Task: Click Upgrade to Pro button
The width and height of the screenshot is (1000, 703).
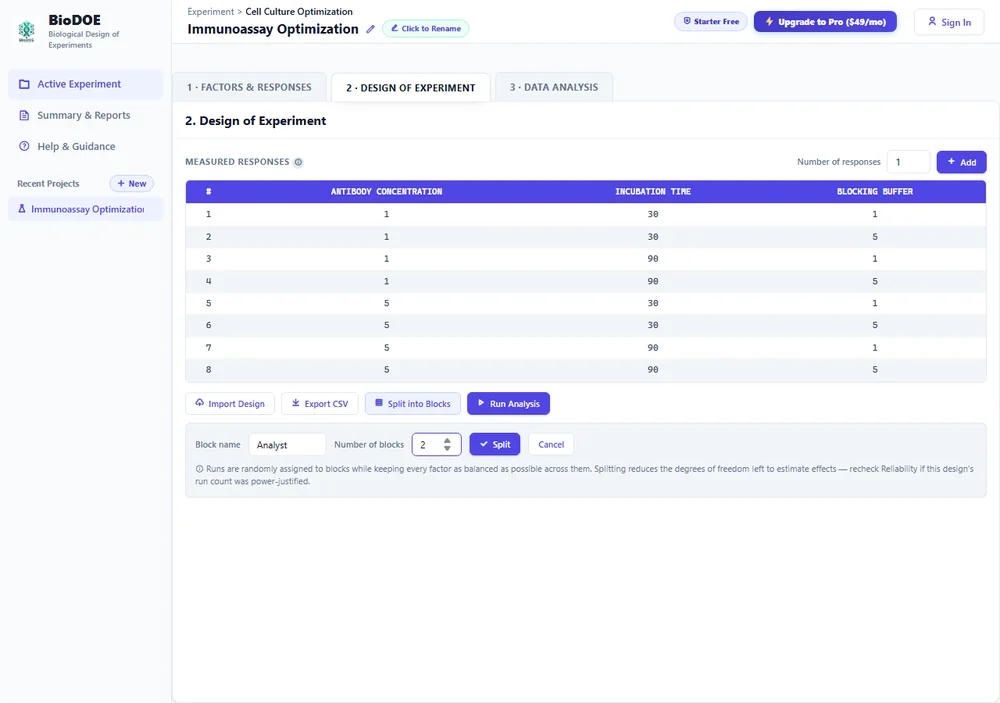Action: pos(825,22)
